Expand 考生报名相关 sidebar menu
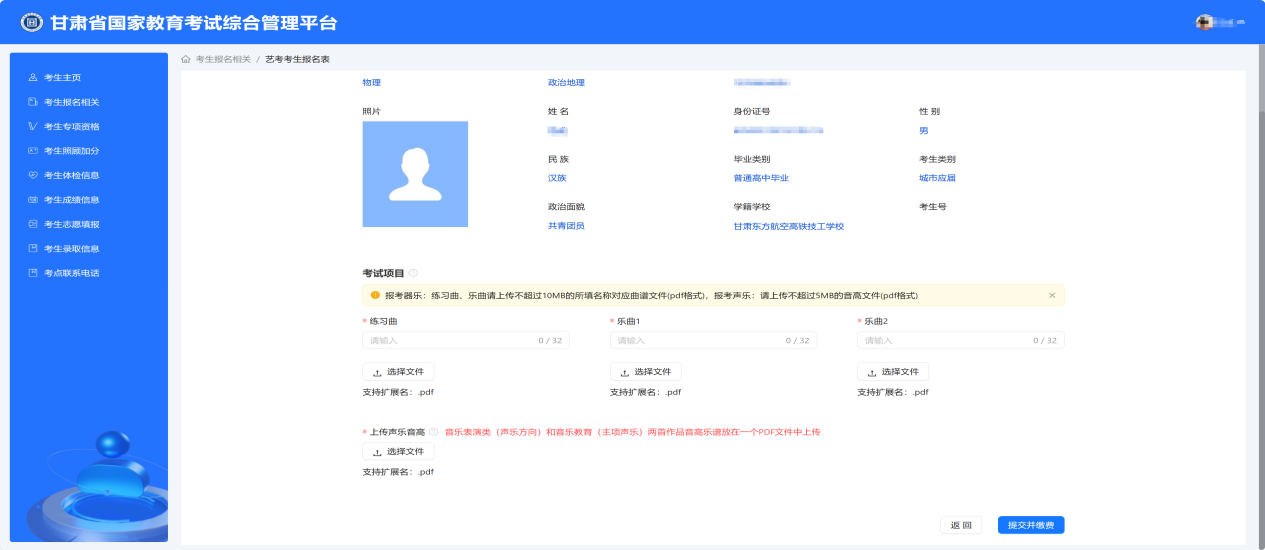 click(71, 102)
